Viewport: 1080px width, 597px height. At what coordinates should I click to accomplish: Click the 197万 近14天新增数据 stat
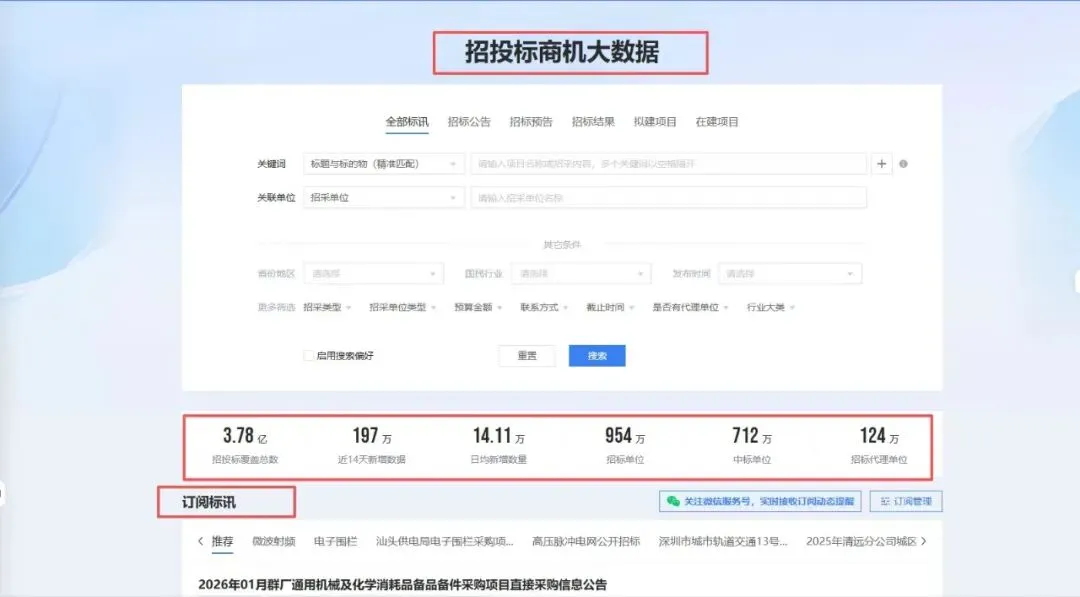coord(372,446)
